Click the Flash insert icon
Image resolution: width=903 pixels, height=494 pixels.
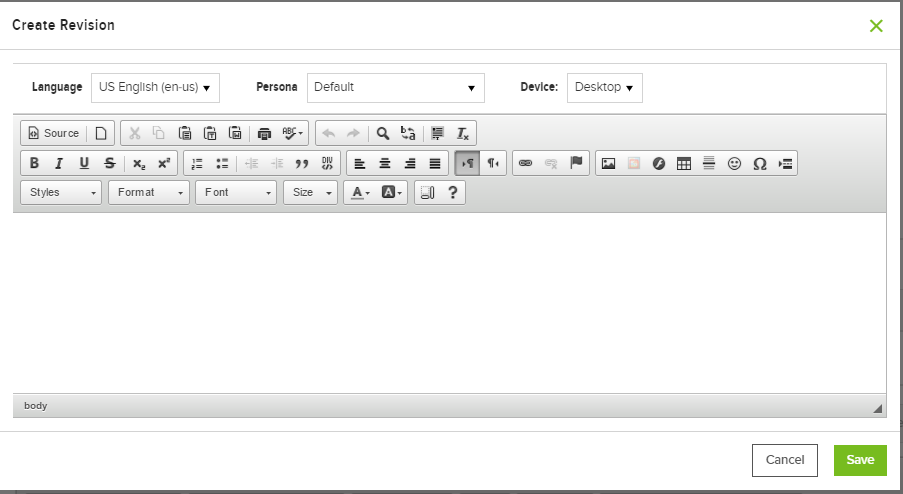[x=659, y=163]
